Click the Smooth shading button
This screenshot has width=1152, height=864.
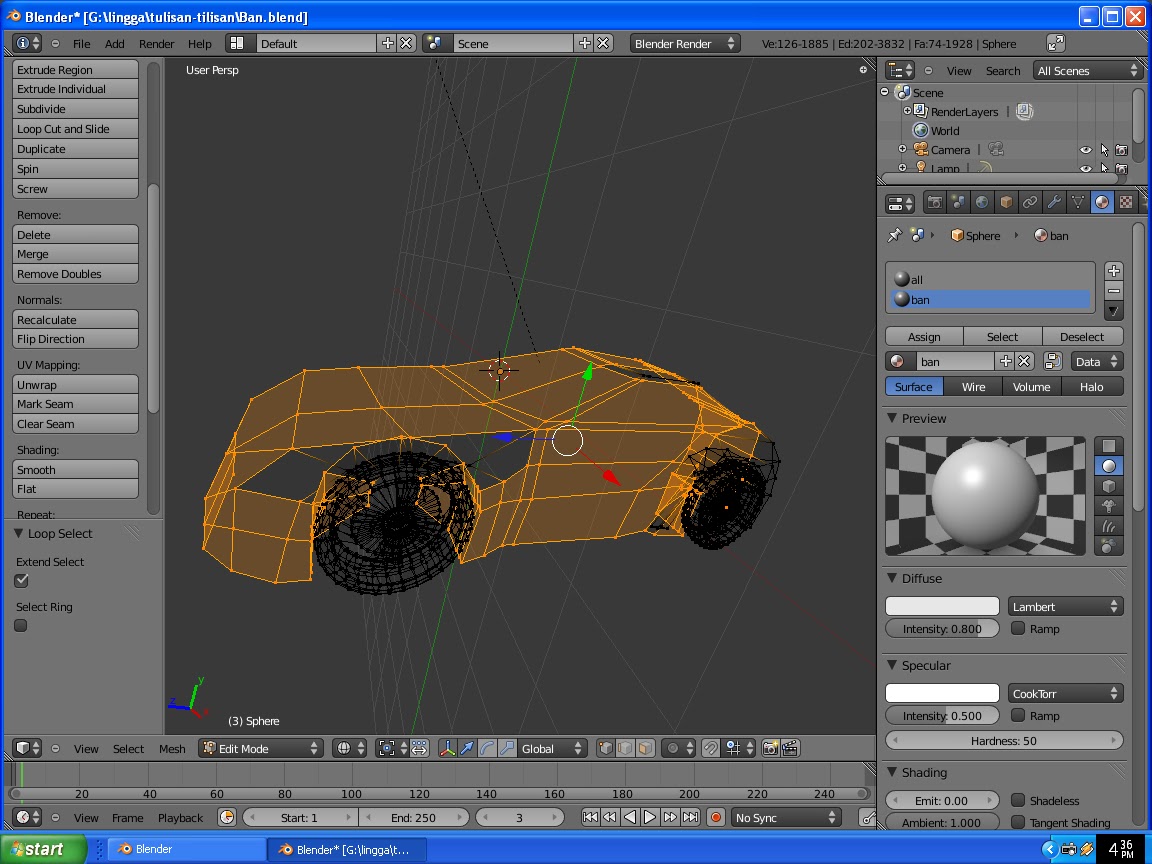[76, 469]
